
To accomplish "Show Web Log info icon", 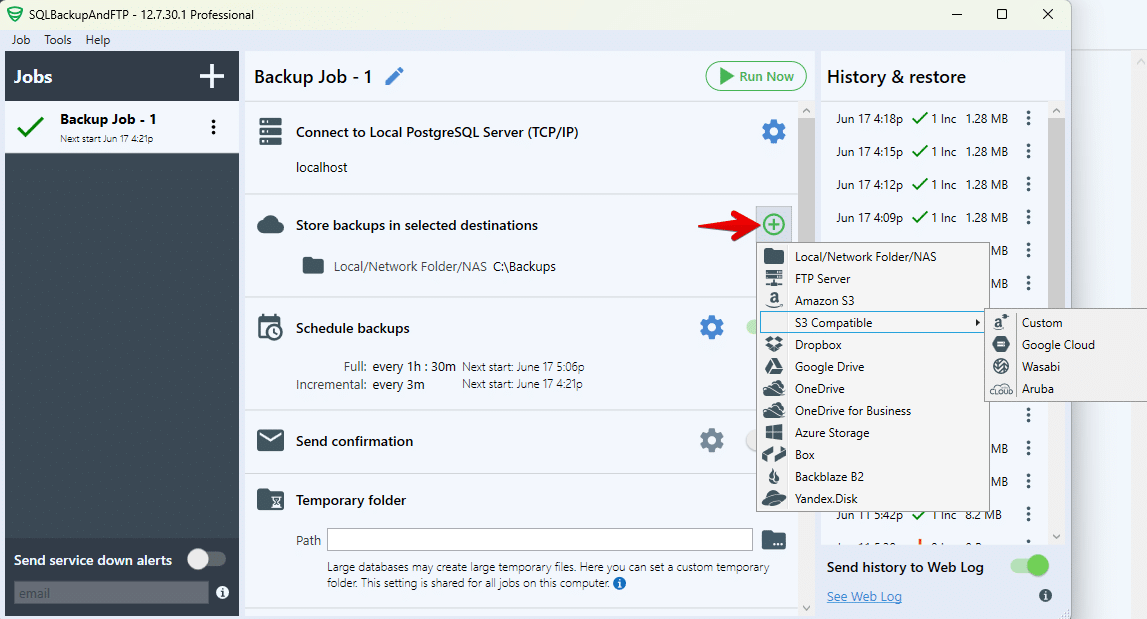I will [1045, 596].
